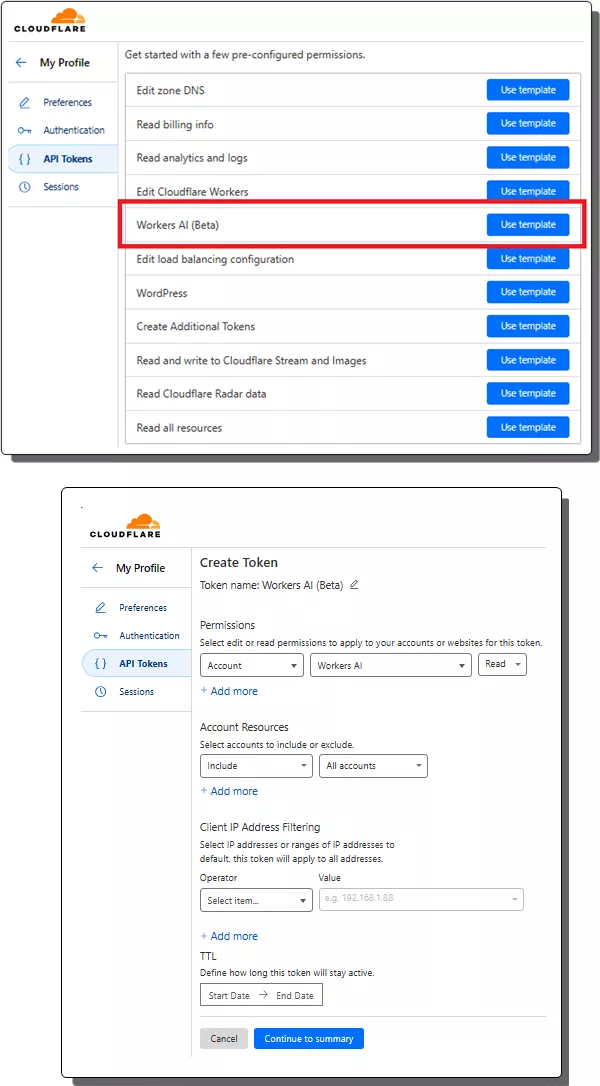
Task: Click the My Profile heading in the Create Token window
Action: coord(141,568)
